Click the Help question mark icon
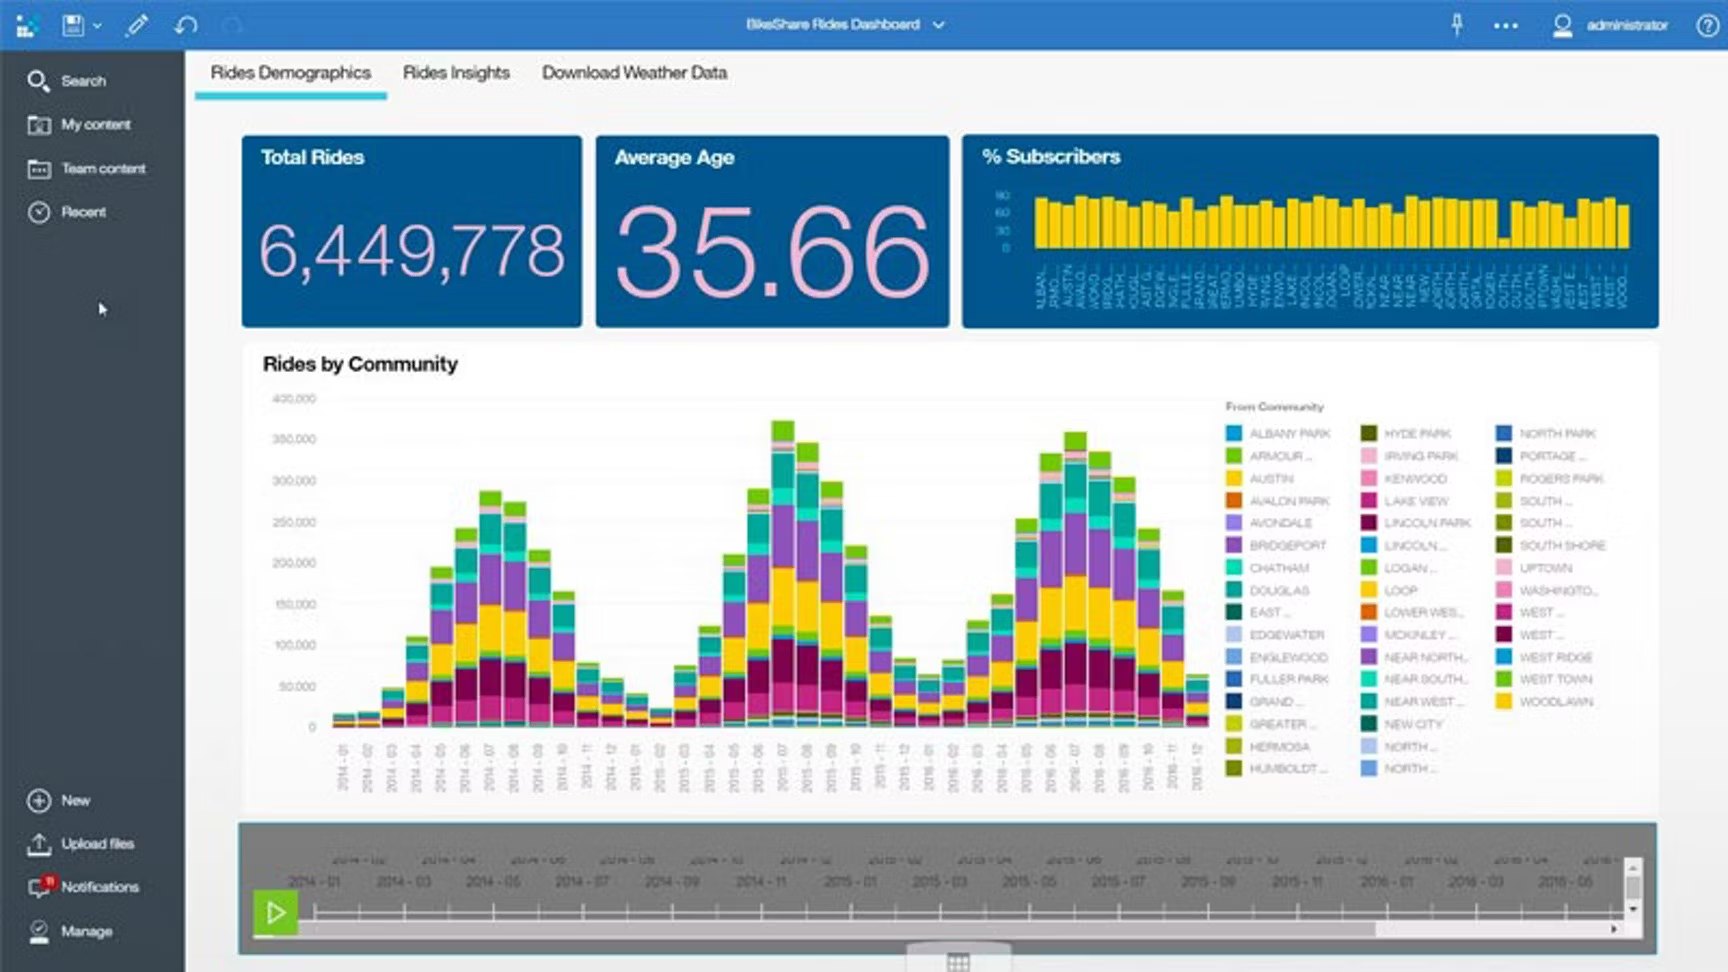 point(1707,25)
